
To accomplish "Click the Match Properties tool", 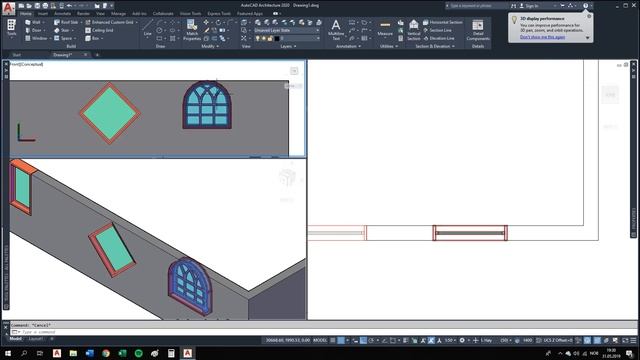I will 192,30.
